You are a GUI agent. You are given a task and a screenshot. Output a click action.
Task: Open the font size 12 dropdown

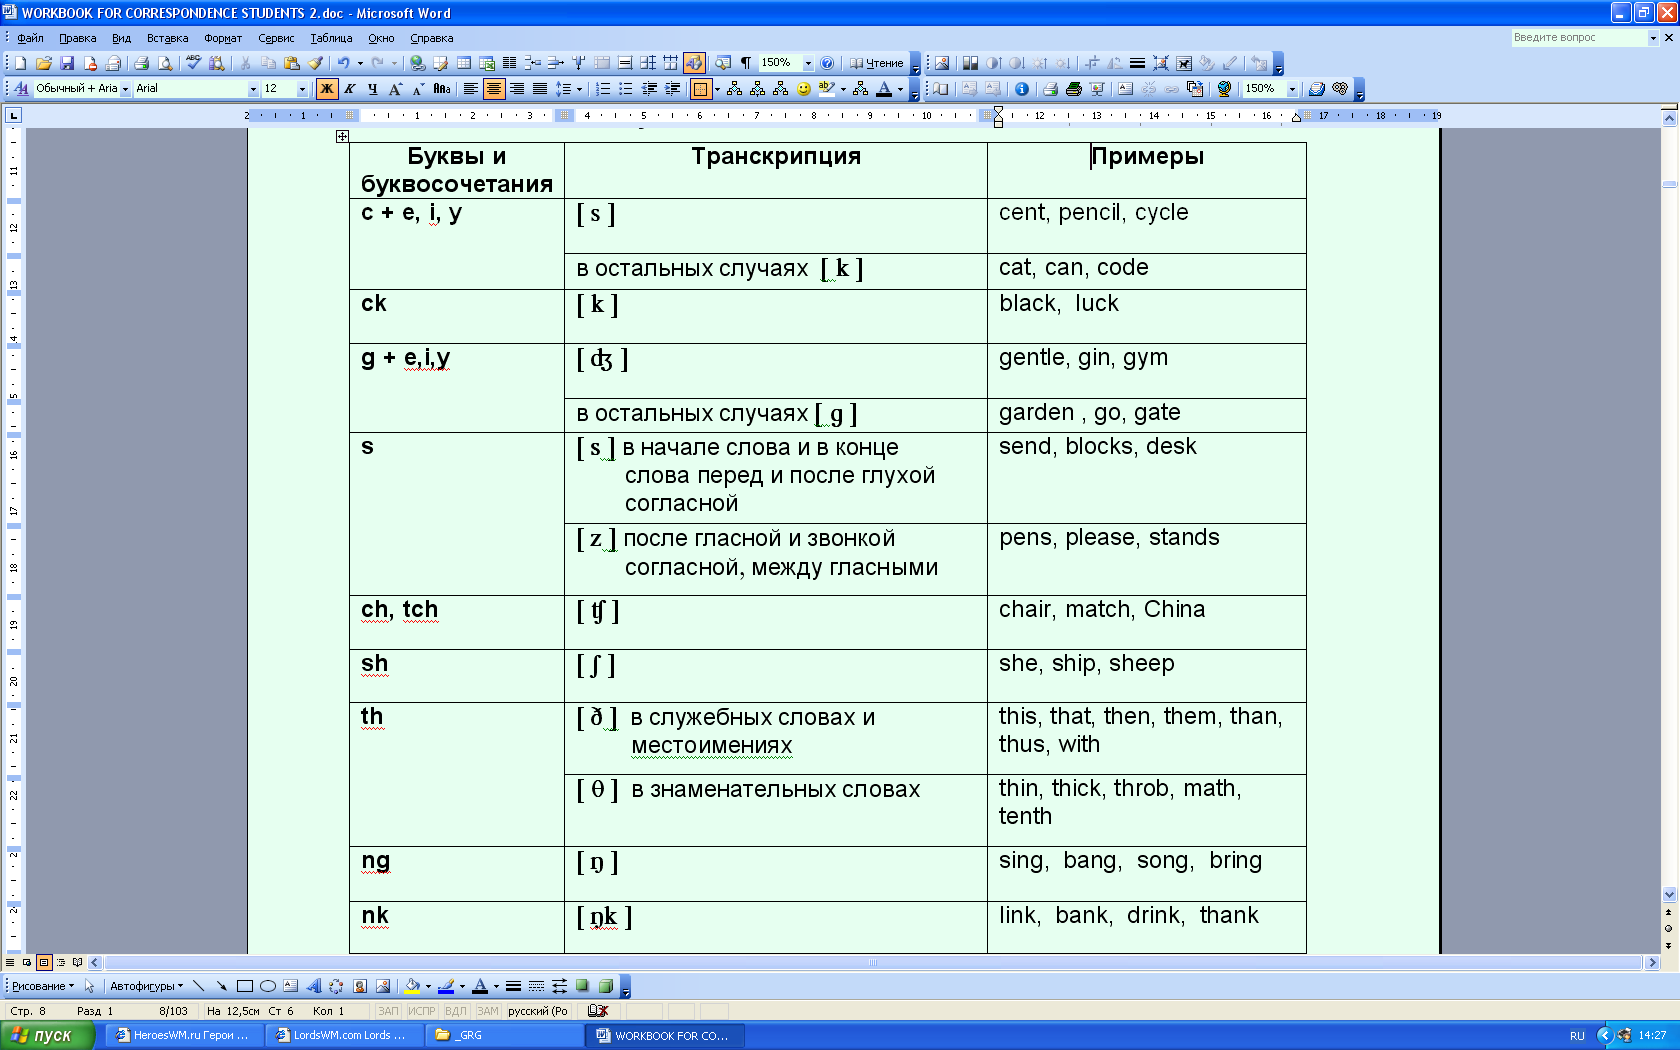point(302,89)
